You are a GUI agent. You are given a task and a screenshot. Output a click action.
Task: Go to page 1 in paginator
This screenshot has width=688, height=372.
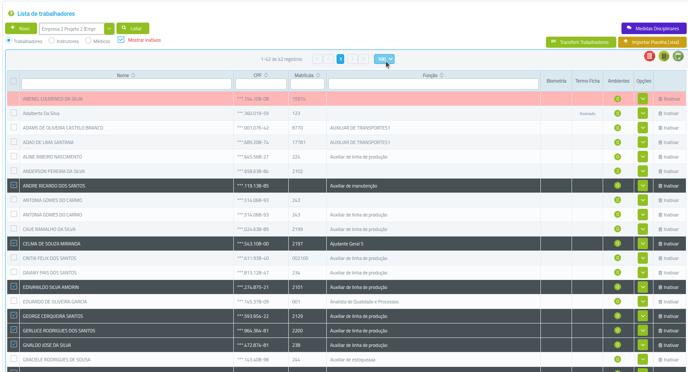tap(340, 59)
